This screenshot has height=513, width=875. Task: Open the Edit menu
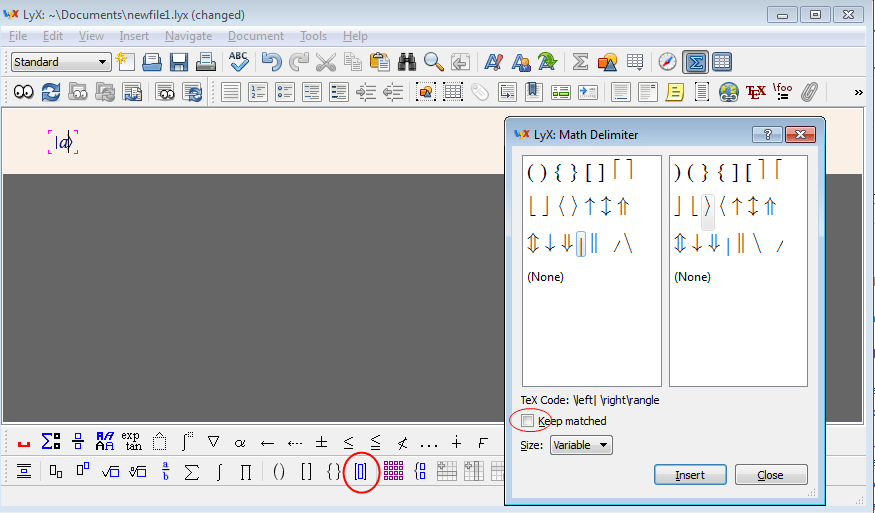53,36
